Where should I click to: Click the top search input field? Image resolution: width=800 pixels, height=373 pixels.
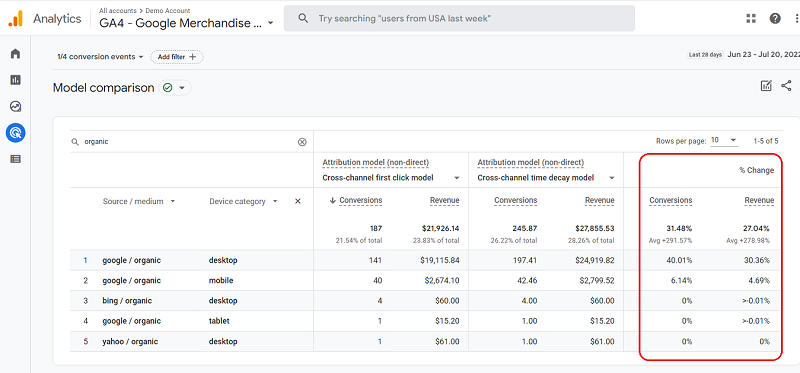tap(459, 18)
